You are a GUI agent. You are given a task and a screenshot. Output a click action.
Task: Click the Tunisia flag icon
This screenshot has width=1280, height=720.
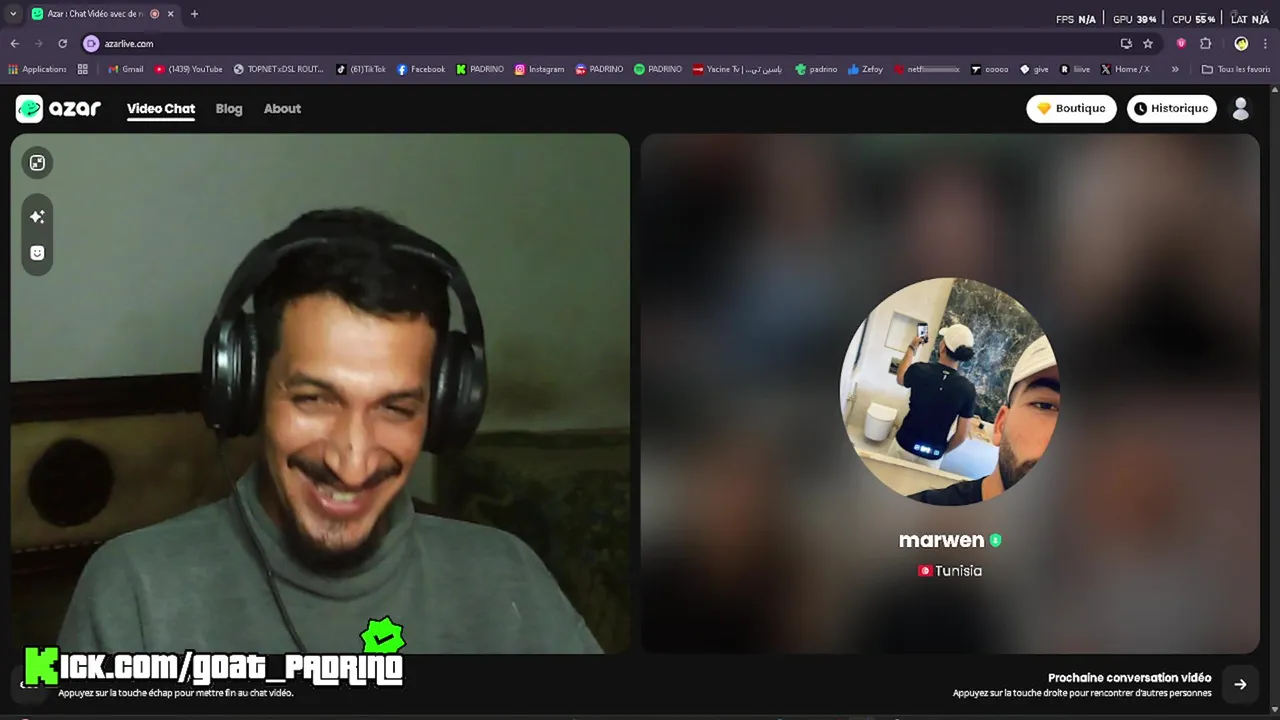pyautogui.click(x=925, y=570)
